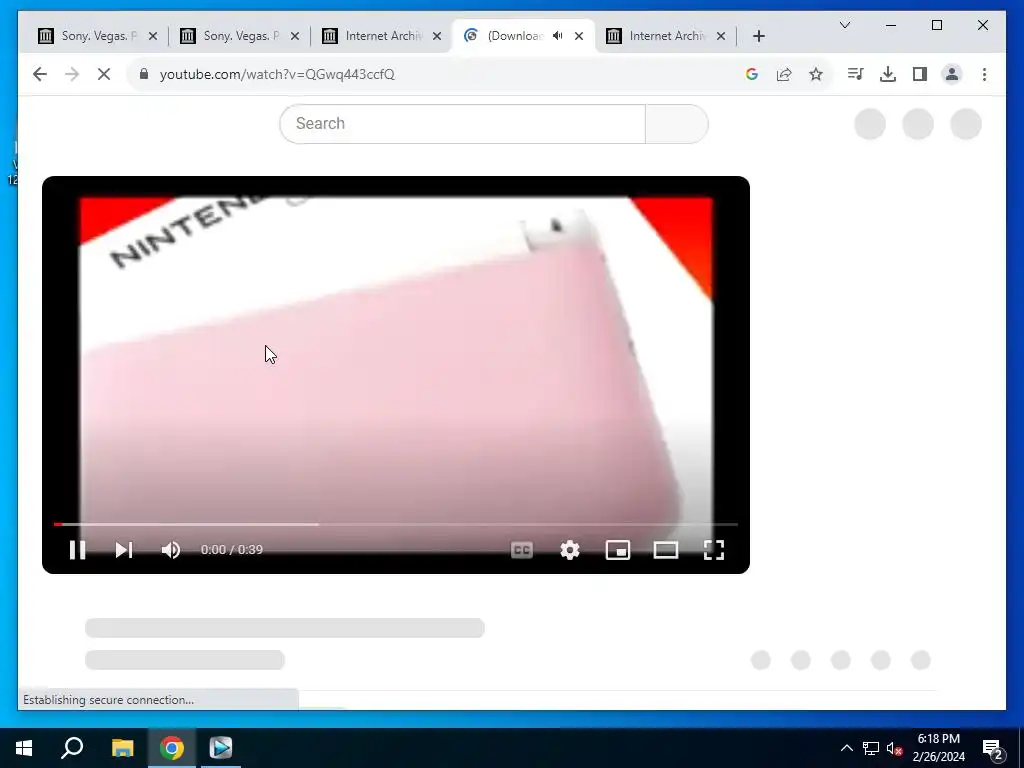Open video settings gear

coord(570,550)
